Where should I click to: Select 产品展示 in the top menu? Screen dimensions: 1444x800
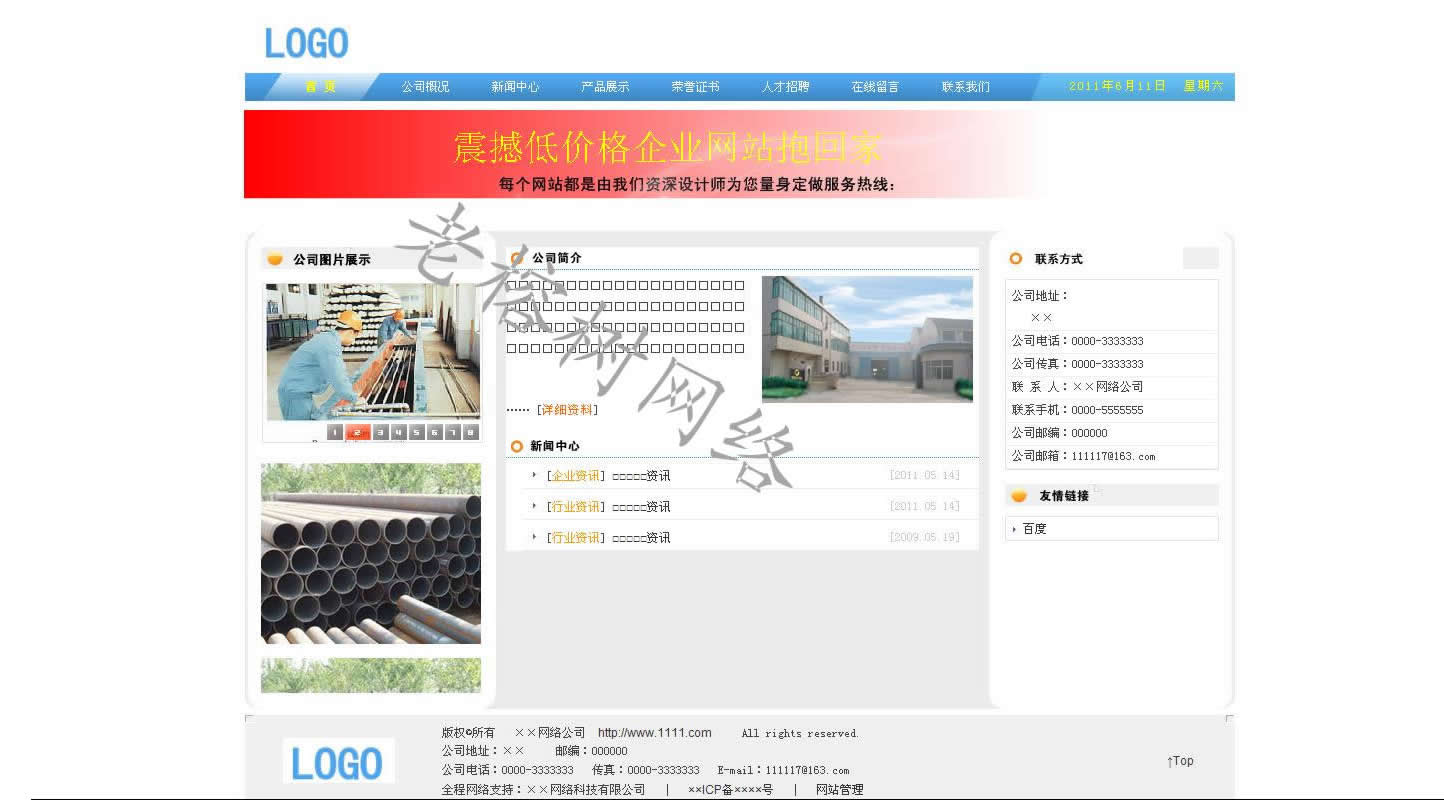pos(605,87)
